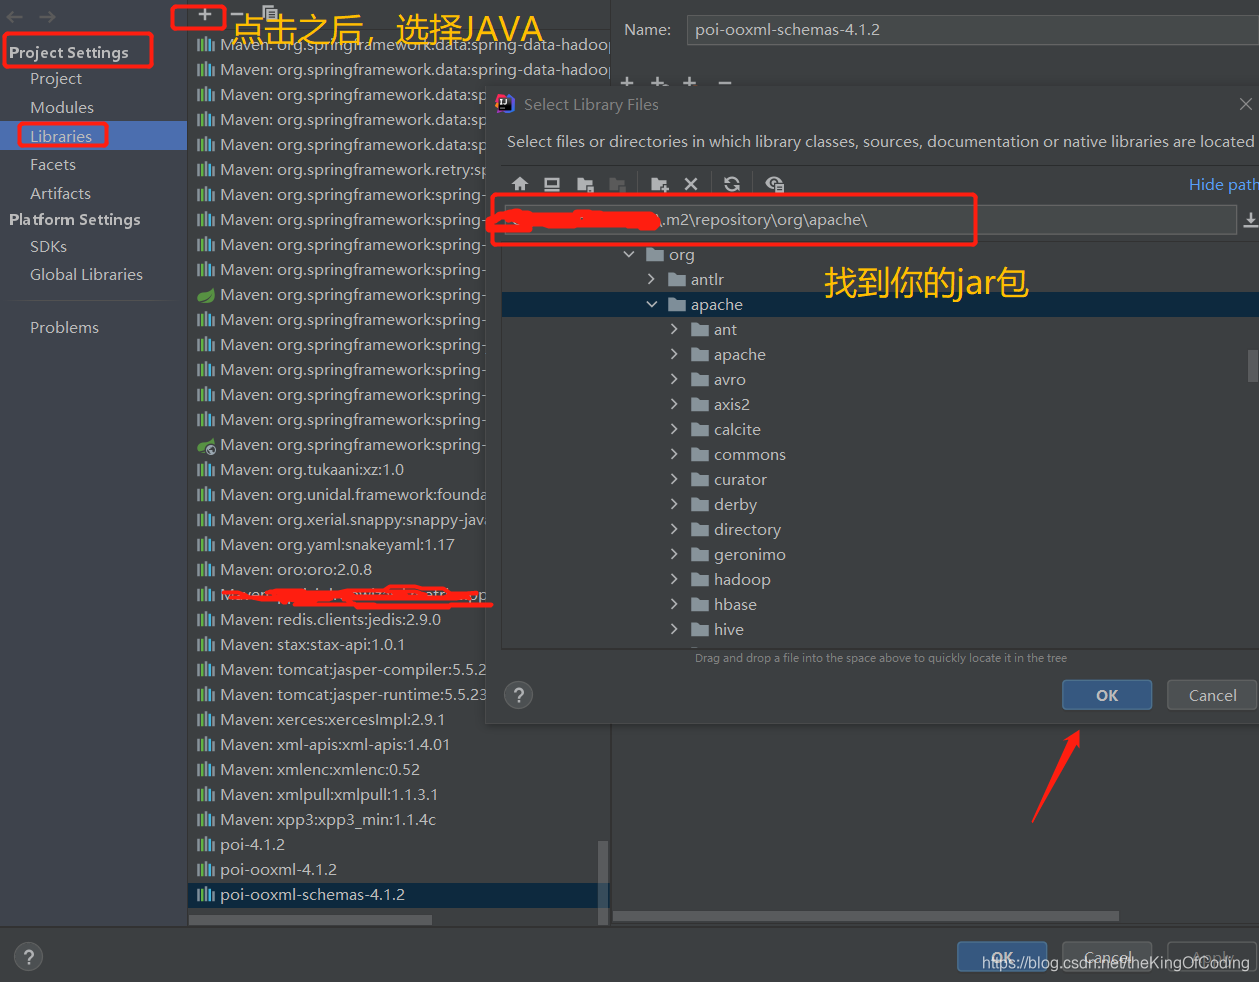This screenshot has width=1259, height=982.
Task: Click the copy library icon above the library list
Action: click(x=270, y=14)
